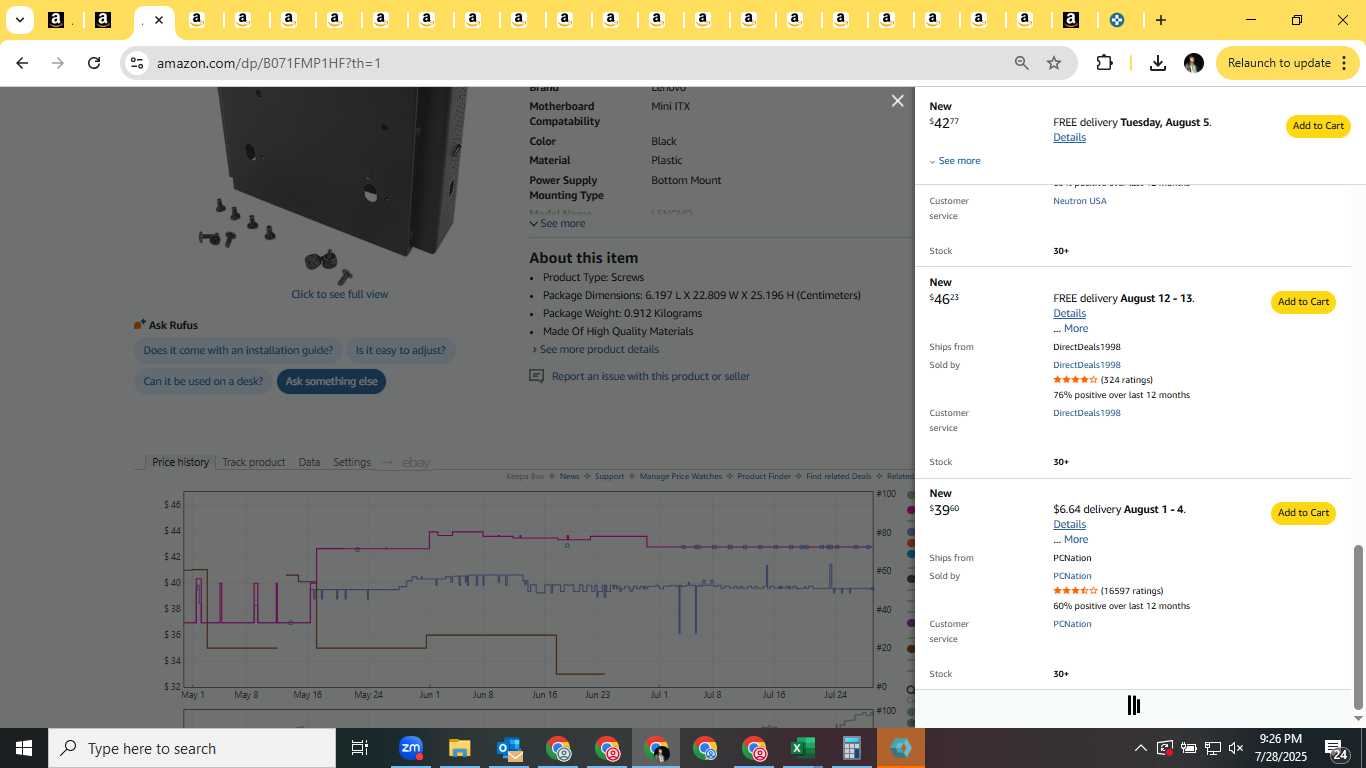
Task: Expand See more product specifications
Action: click(x=557, y=223)
